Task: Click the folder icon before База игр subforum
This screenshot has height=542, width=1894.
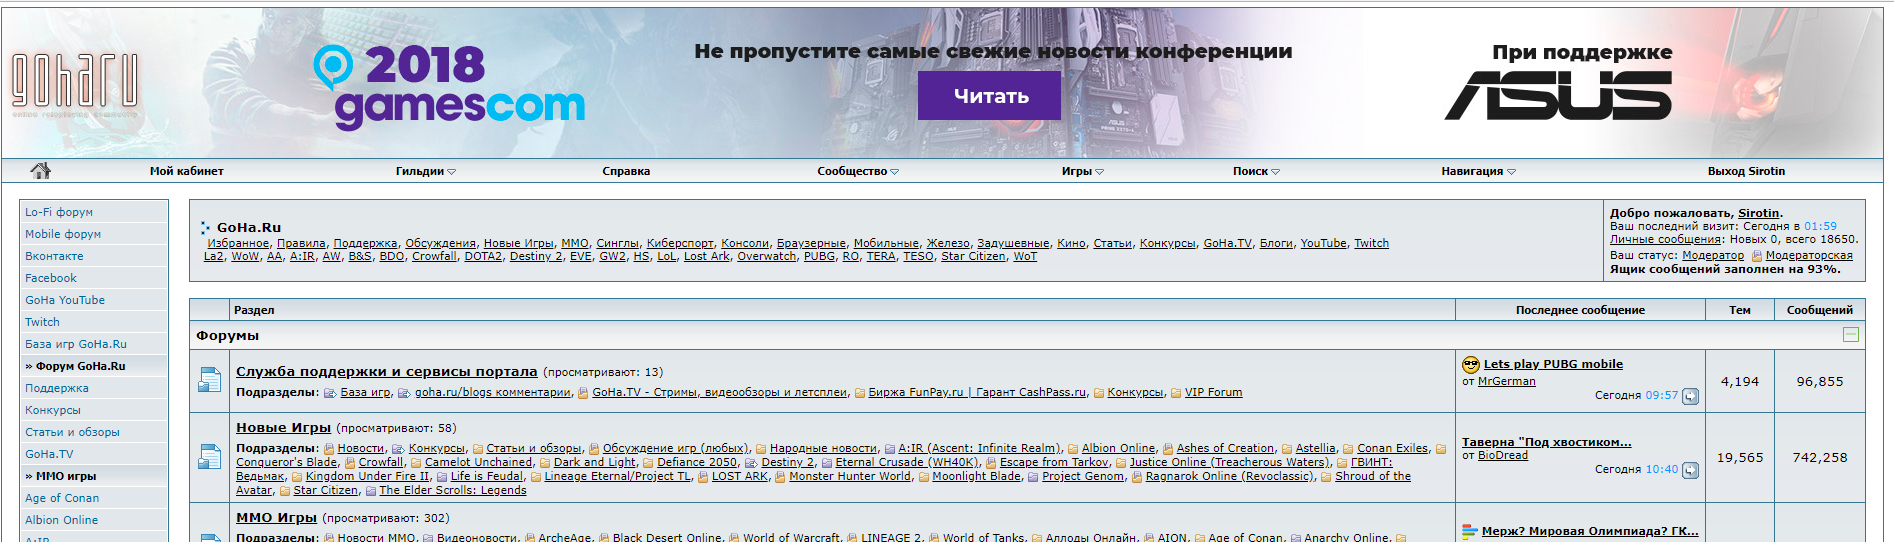Action: point(330,393)
